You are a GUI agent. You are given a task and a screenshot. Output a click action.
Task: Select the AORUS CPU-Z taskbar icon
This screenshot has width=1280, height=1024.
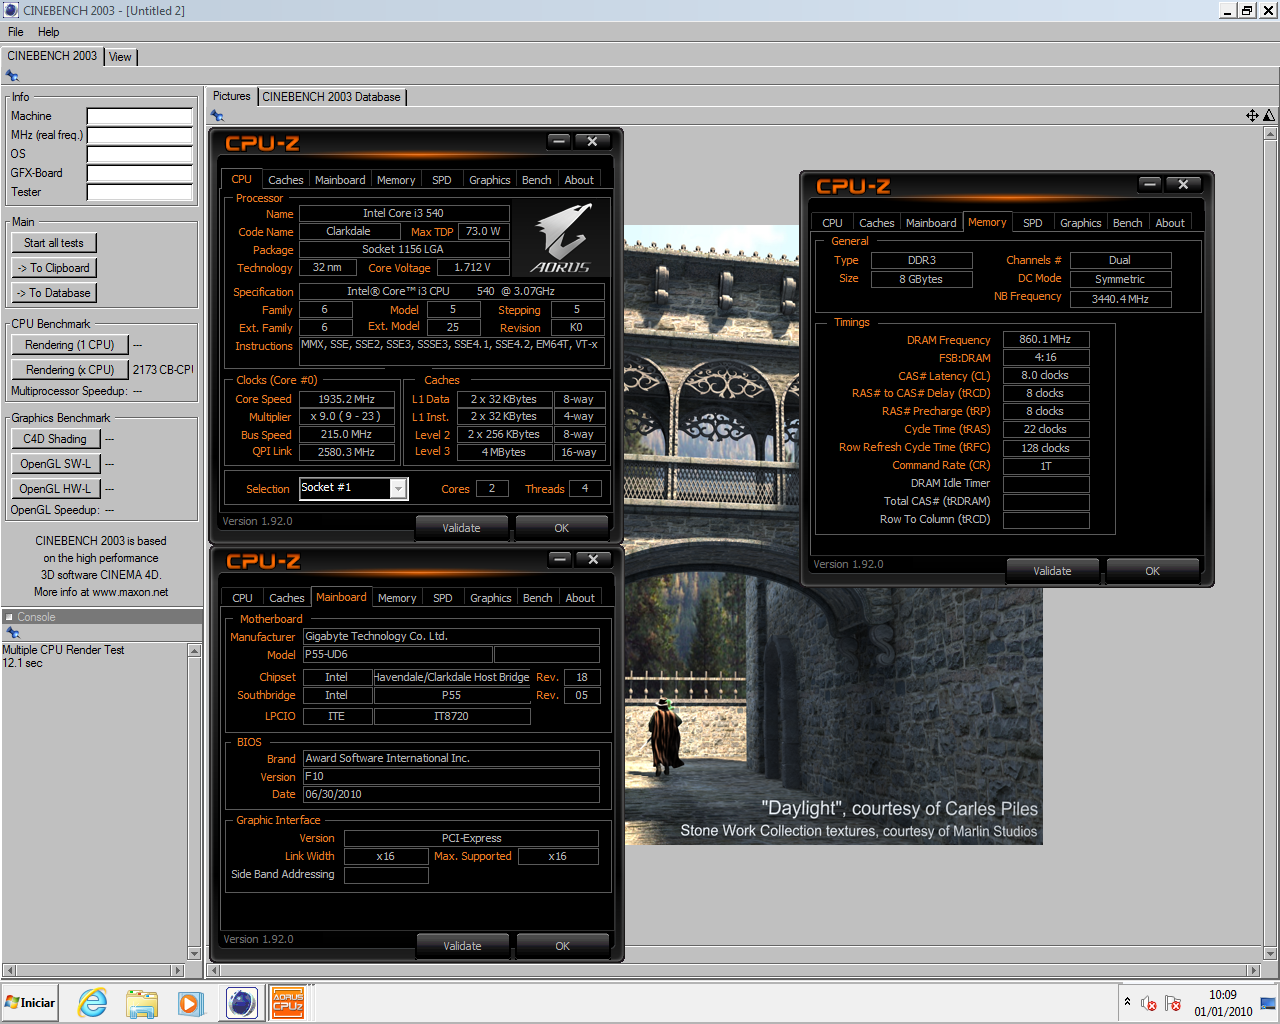(288, 1003)
